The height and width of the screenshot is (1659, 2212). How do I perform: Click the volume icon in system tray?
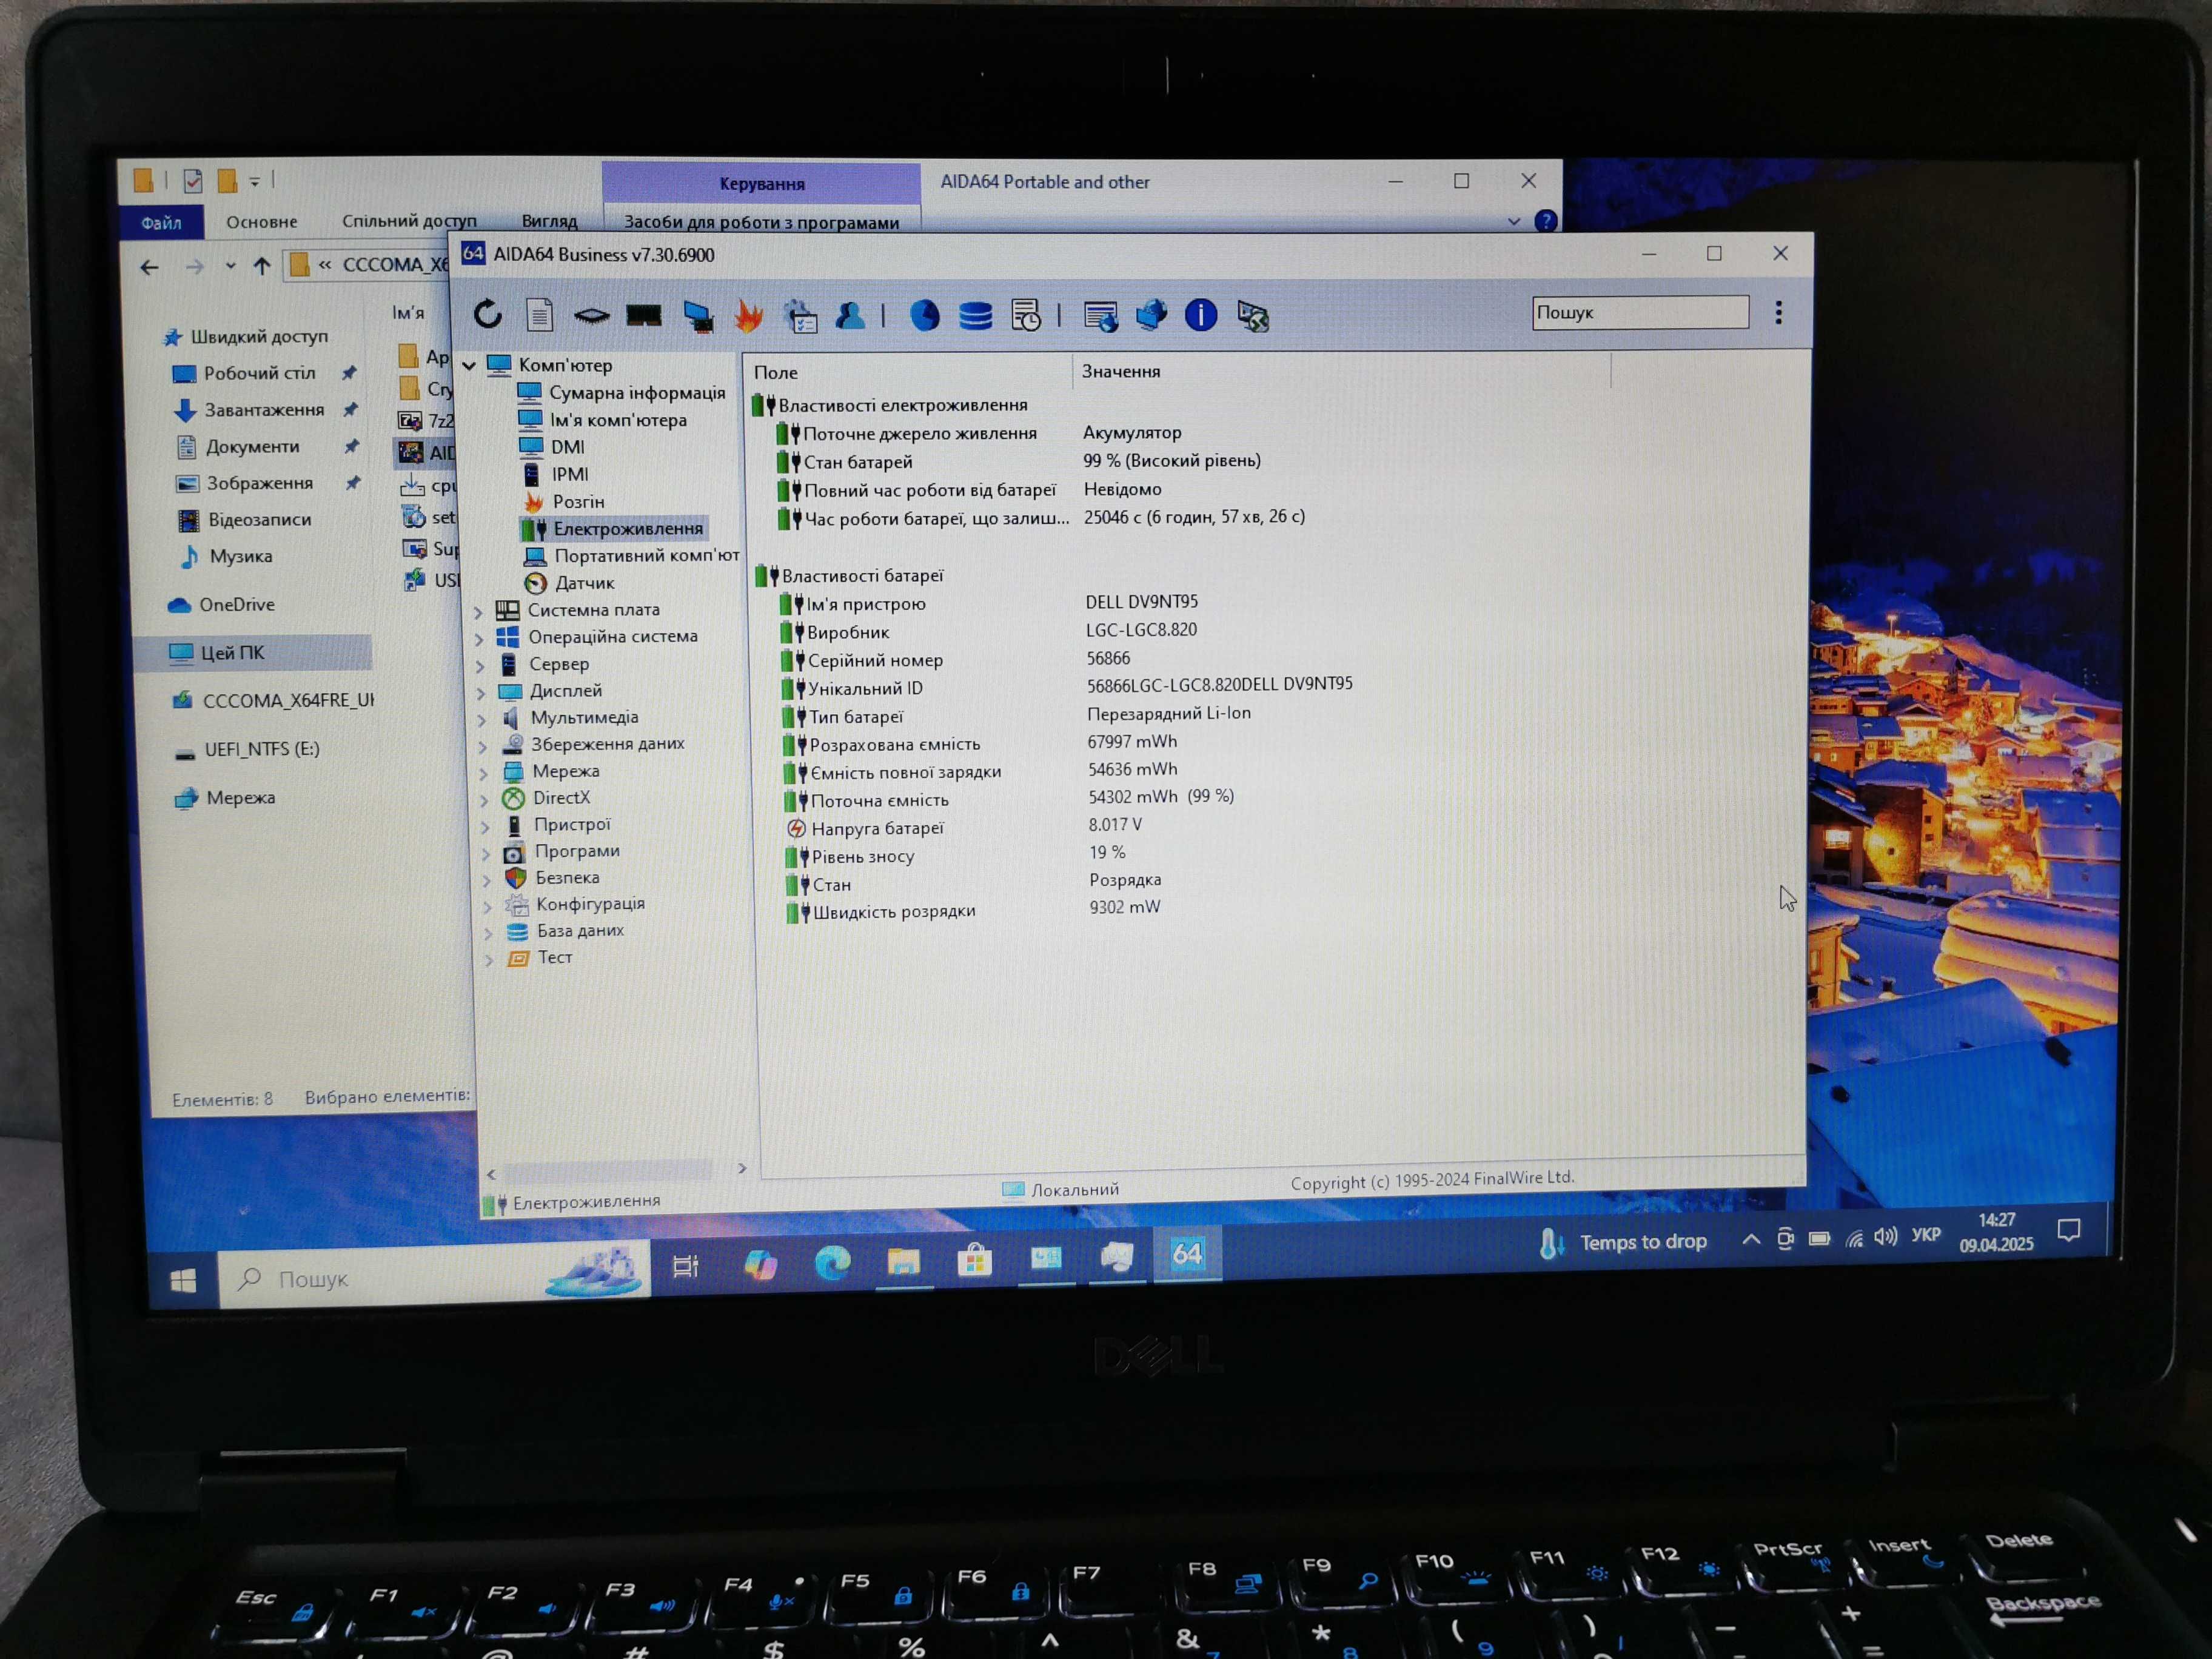point(1886,1237)
